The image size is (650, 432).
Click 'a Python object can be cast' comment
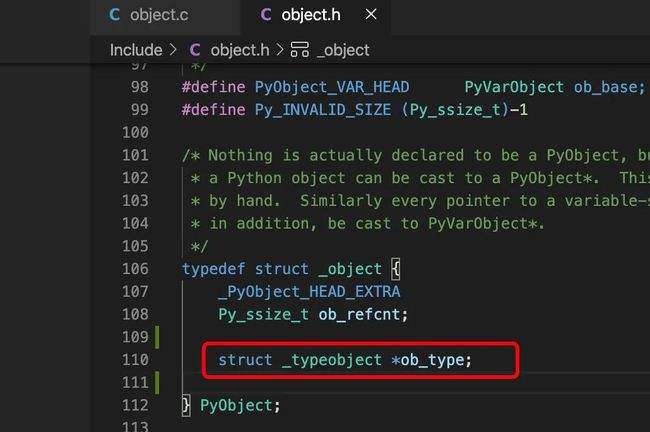coord(420,178)
